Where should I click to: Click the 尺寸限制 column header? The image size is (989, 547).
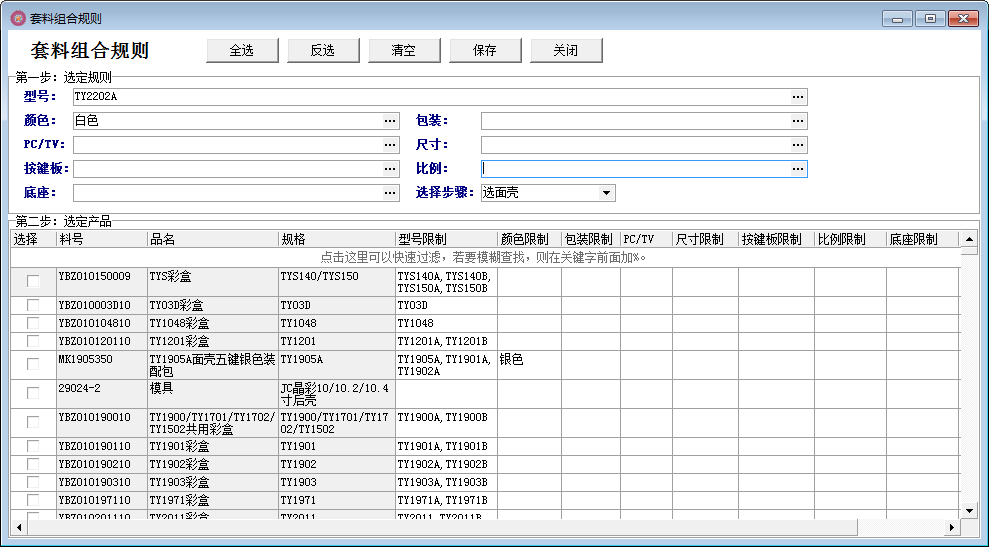705,239
